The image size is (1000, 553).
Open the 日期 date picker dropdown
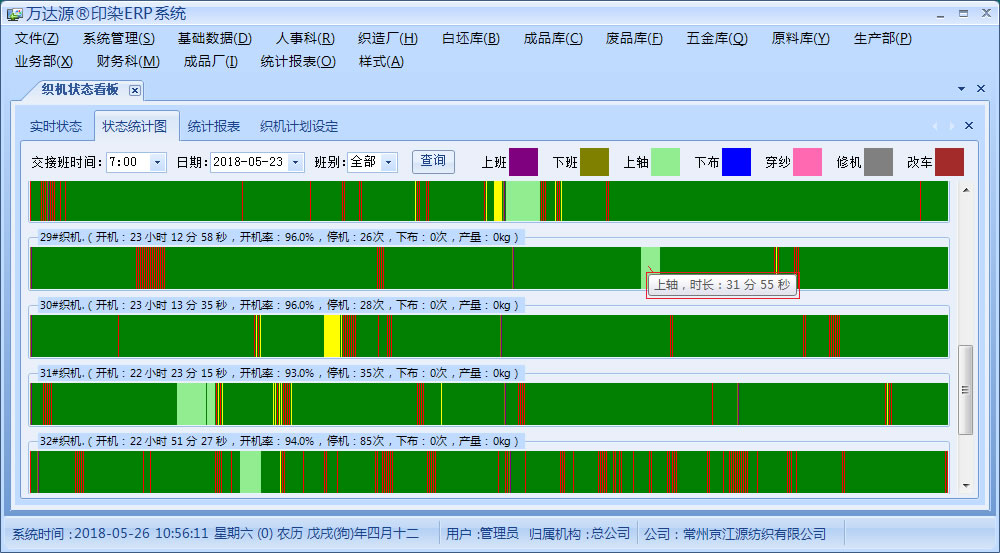[295, 162]
